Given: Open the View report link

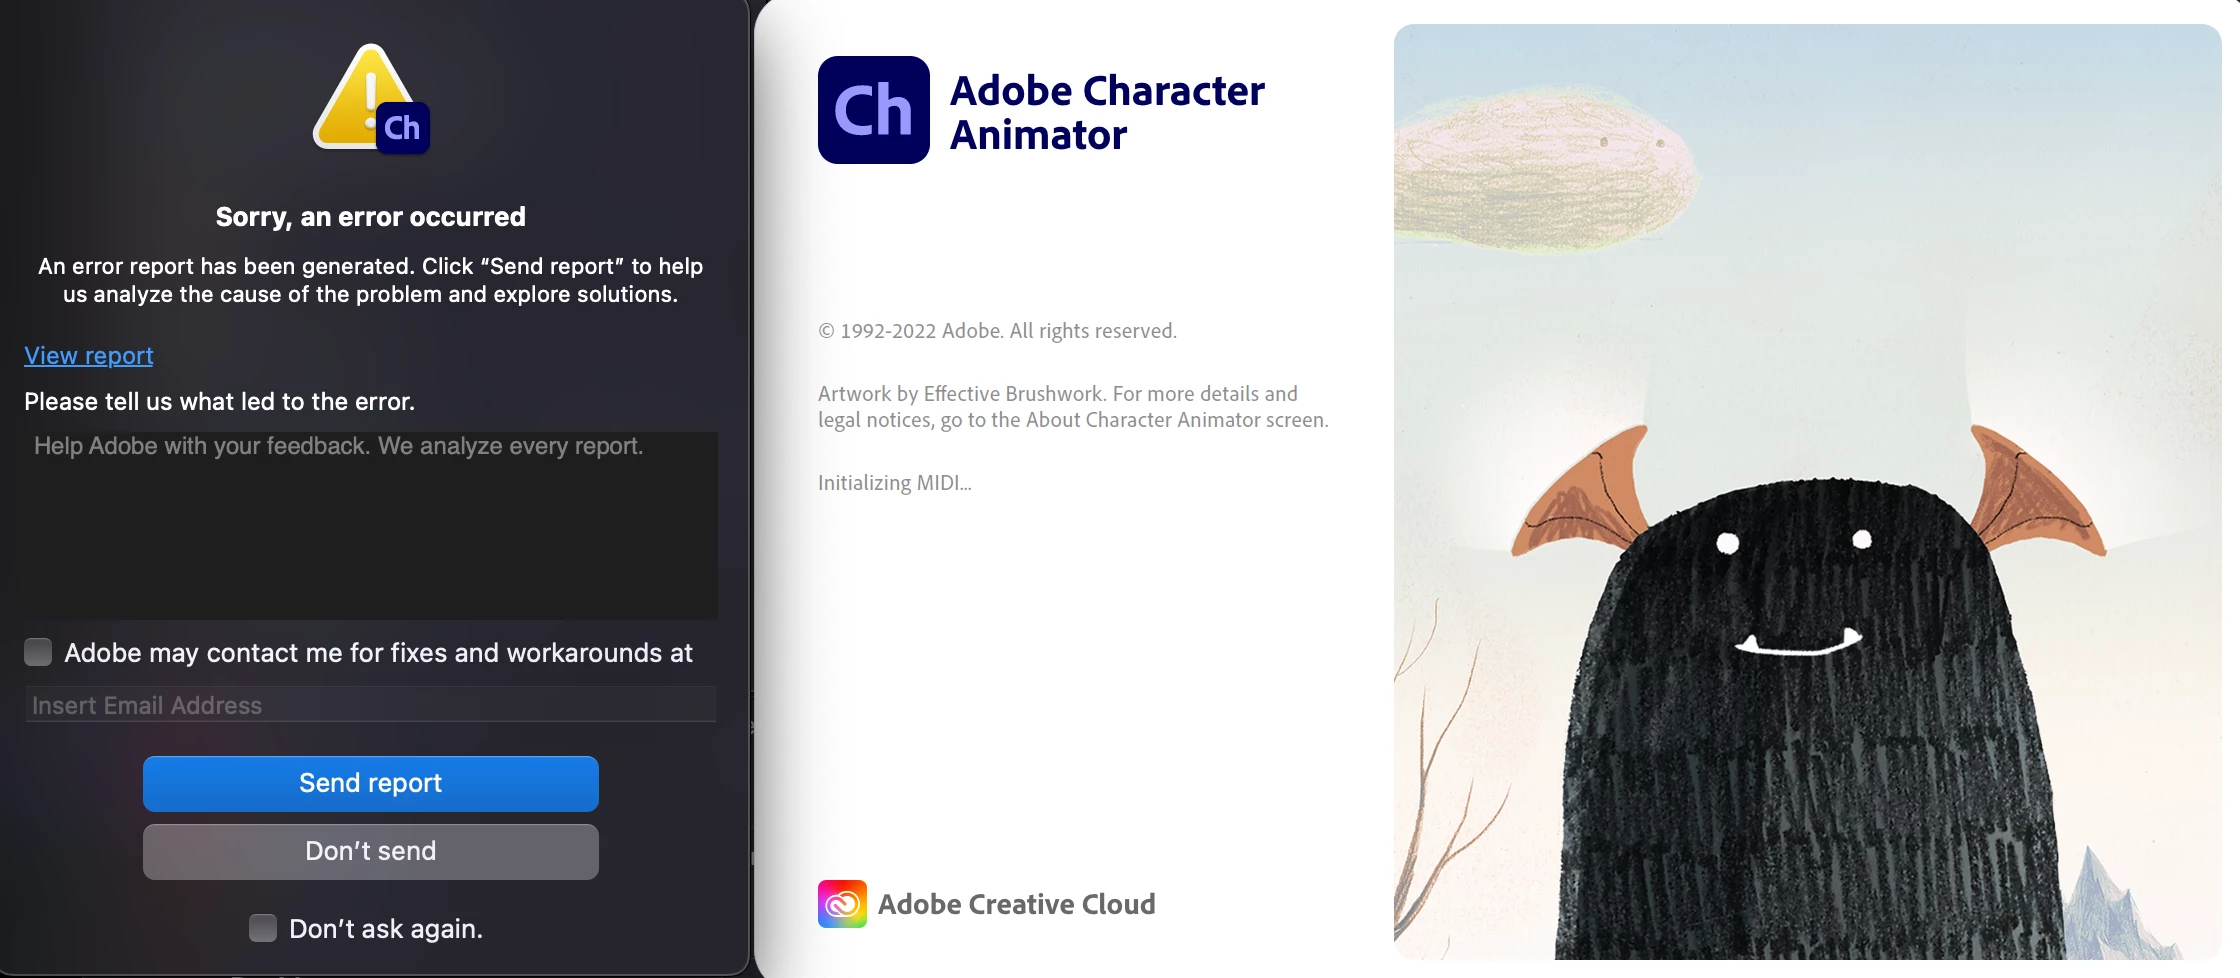Looking at the screenshot, I should point(89,355).
